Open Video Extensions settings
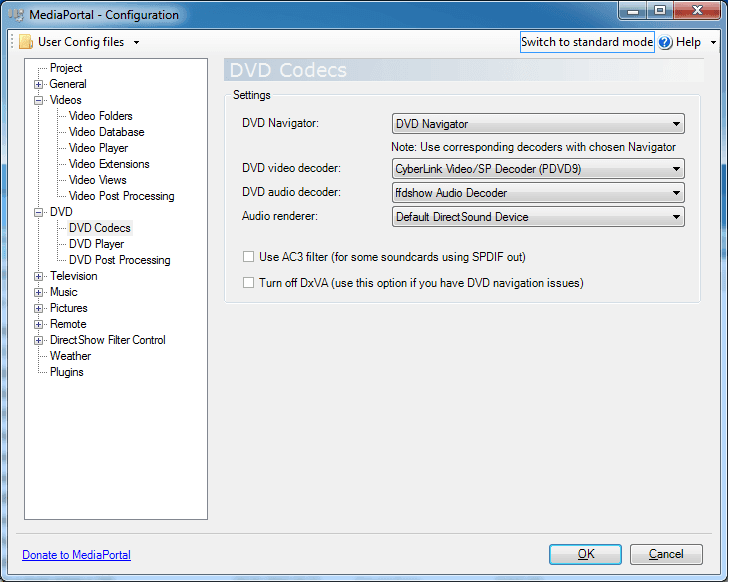 pyautogui.click(x=109, y=164)
